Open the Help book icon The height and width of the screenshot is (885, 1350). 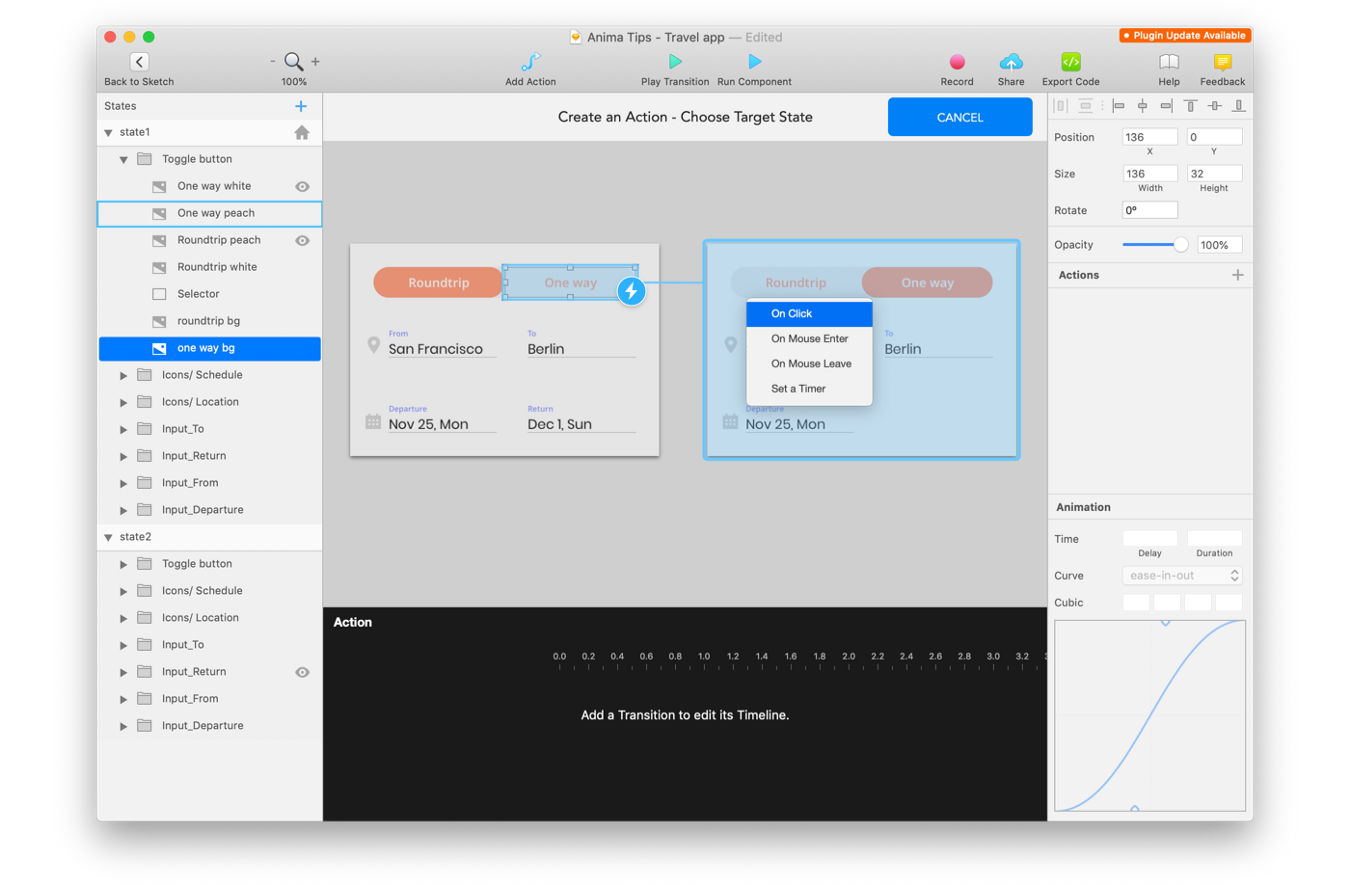coord(1168,62)
